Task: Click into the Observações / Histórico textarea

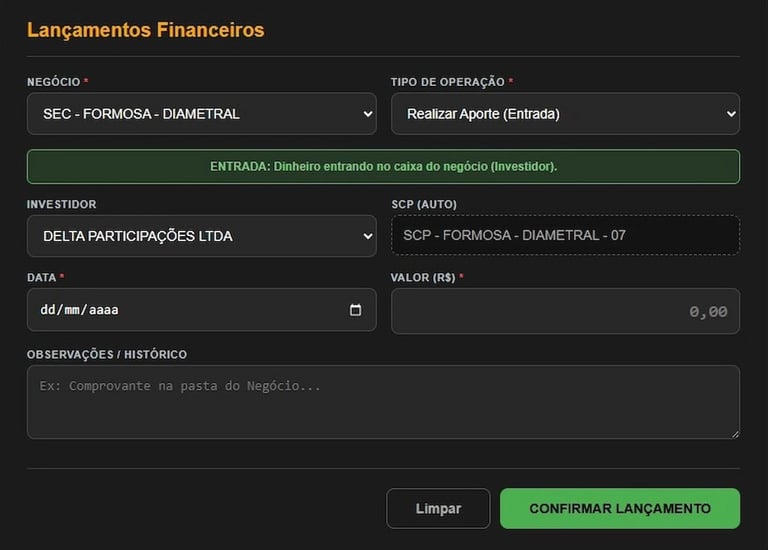Action: (383, 402)
